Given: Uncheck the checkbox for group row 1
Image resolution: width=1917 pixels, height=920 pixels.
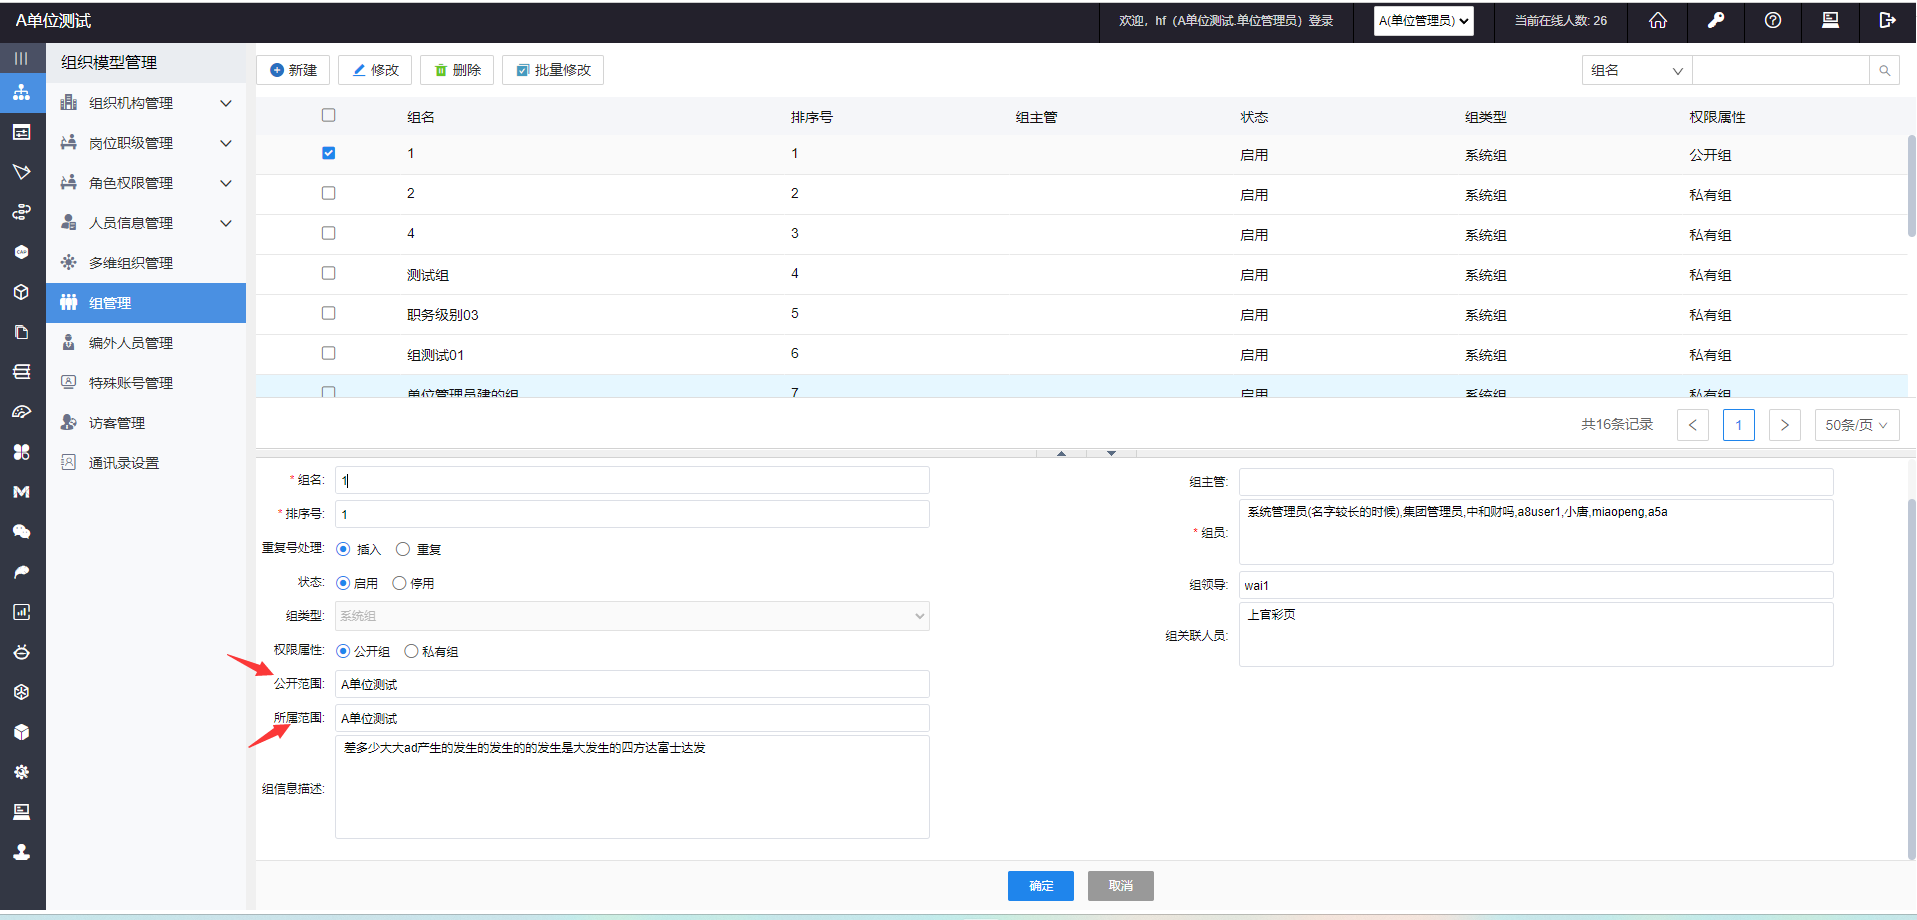Looking at the screenshot, I should (328, 153).
